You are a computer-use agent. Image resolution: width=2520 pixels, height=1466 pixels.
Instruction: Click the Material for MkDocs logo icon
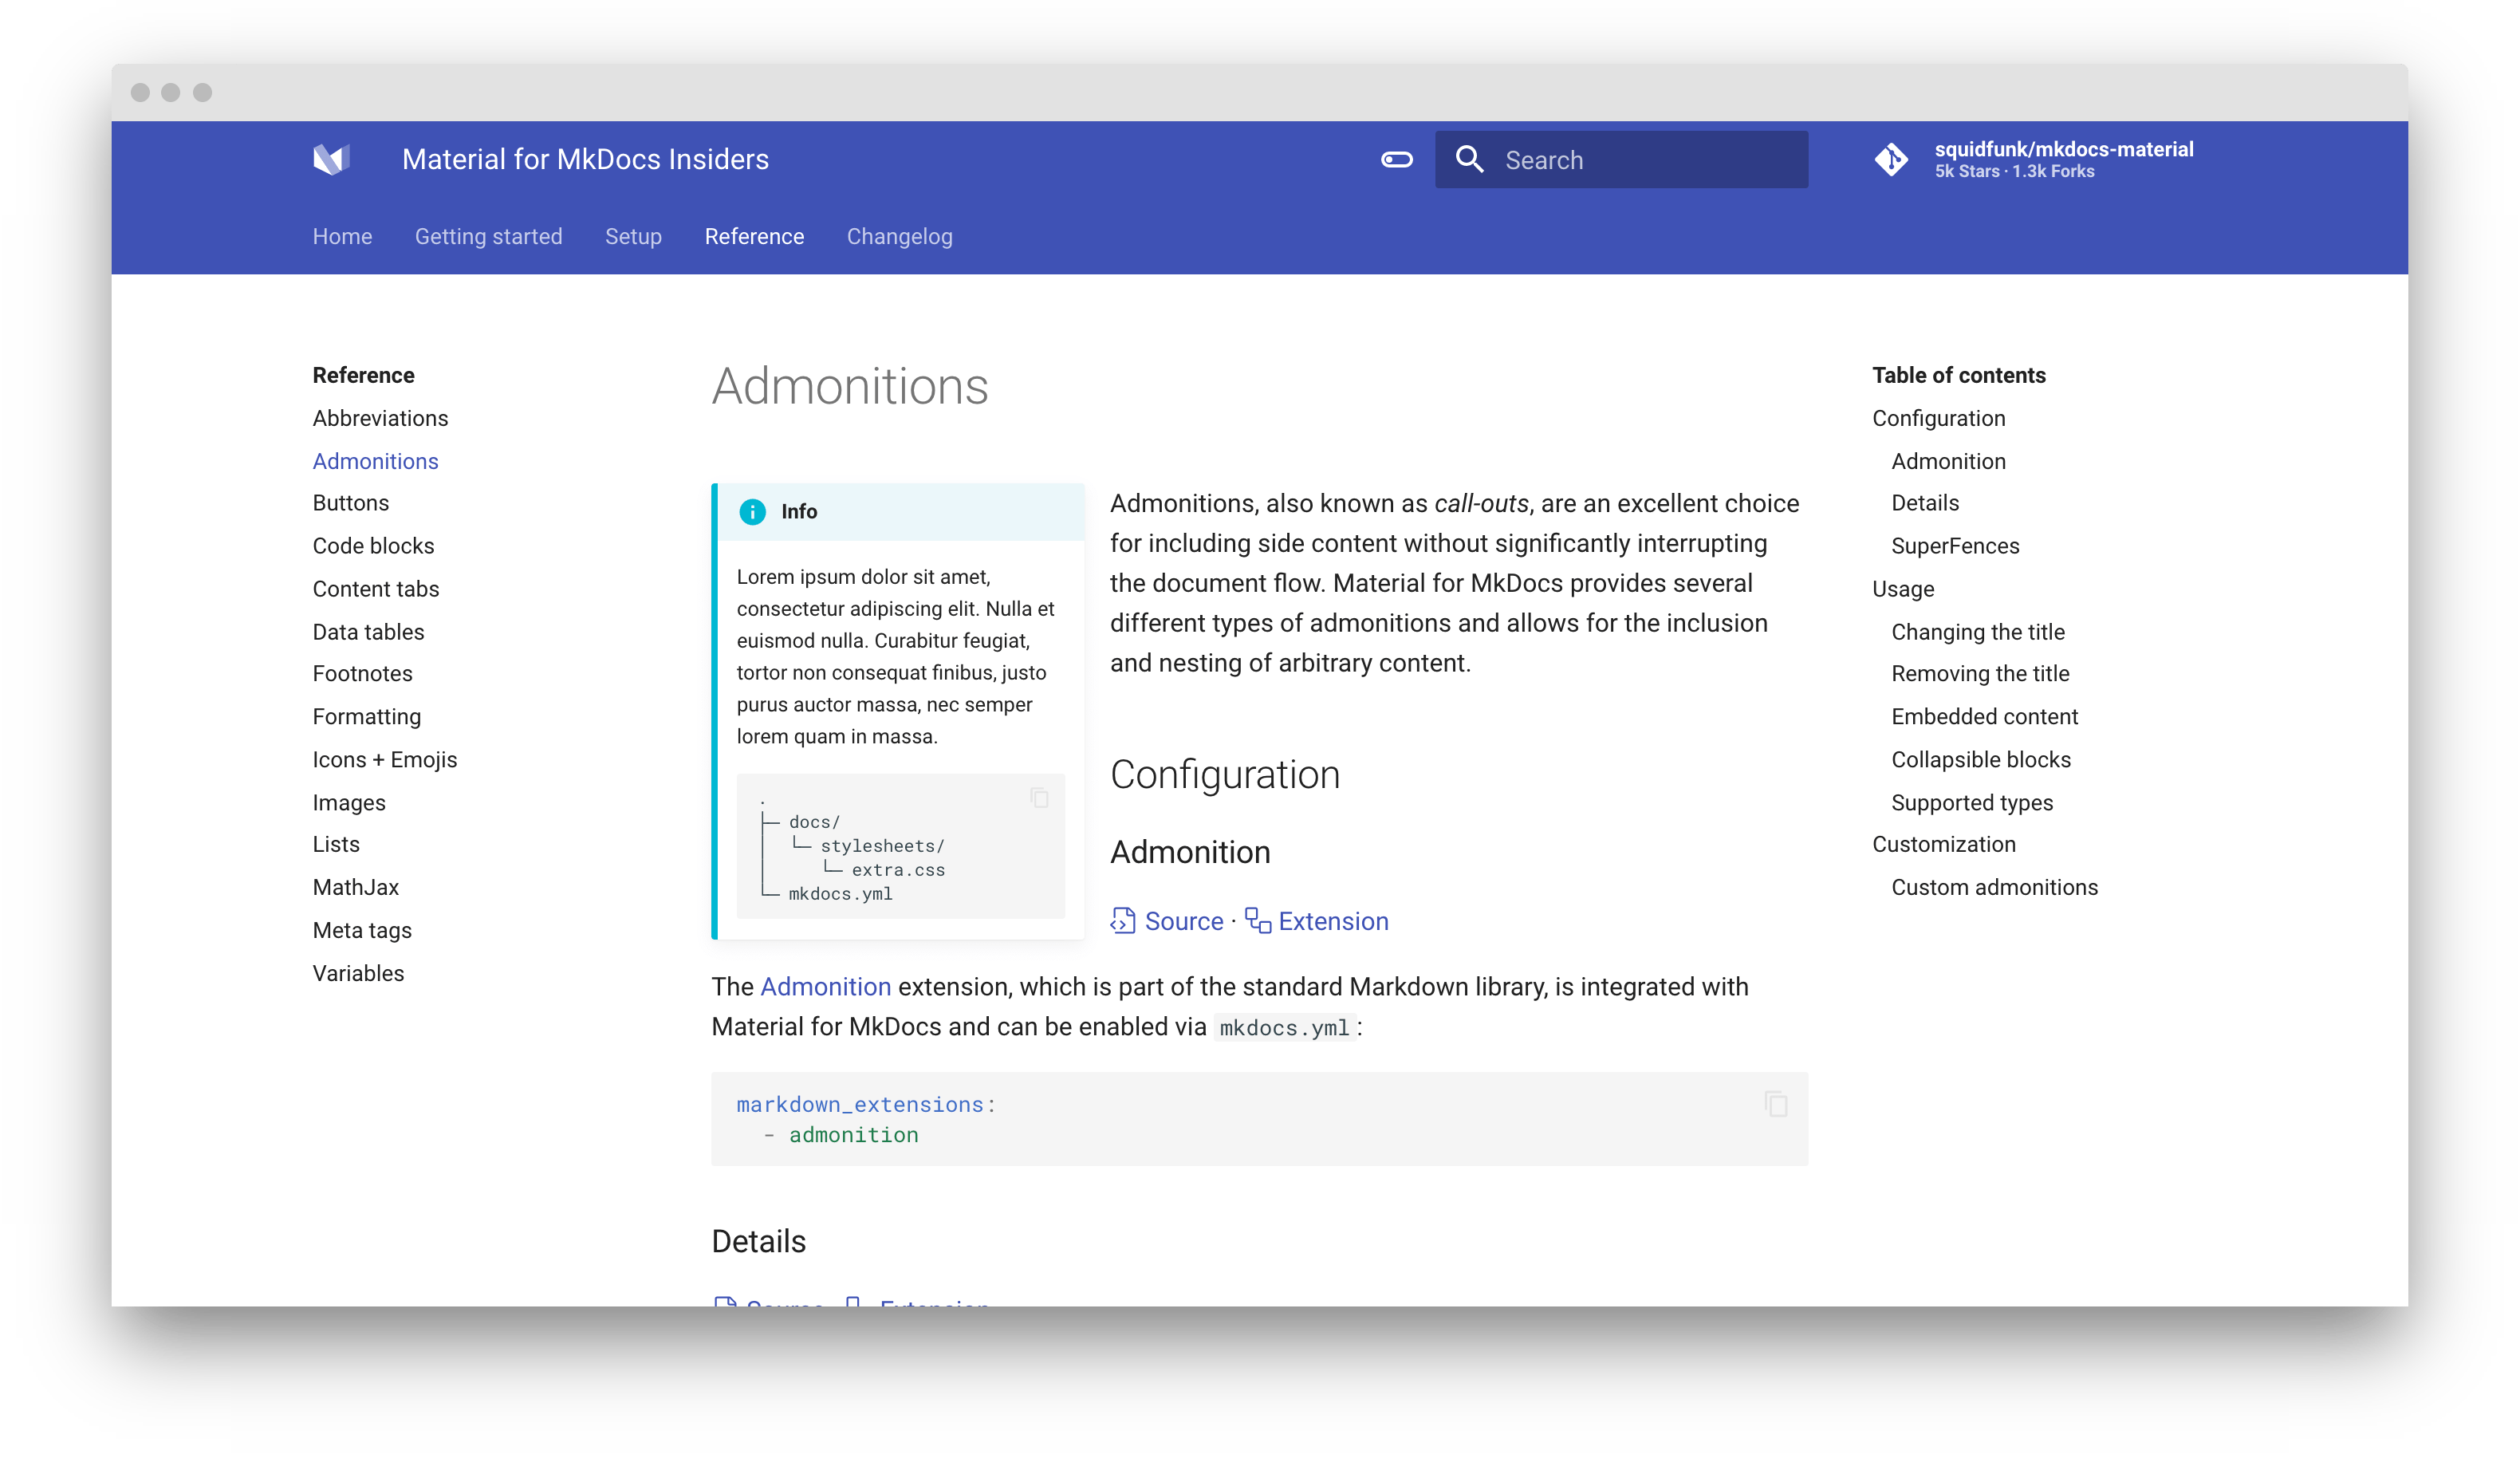[x=331, y=159]
